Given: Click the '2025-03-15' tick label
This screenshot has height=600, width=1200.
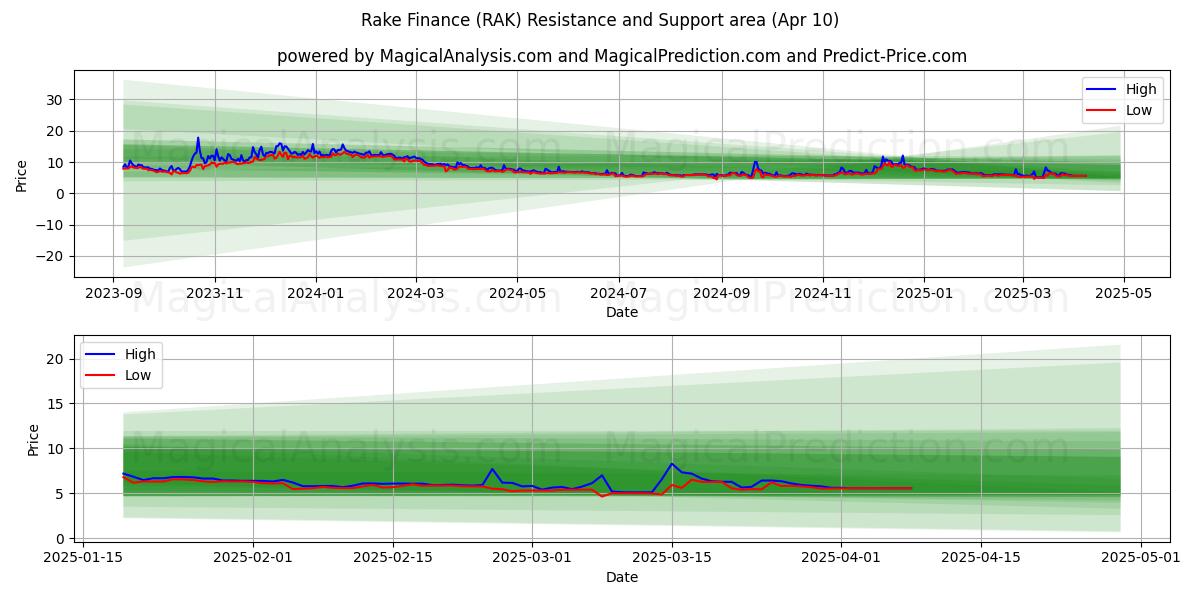Looking at the screenshot, I should 672,558.
